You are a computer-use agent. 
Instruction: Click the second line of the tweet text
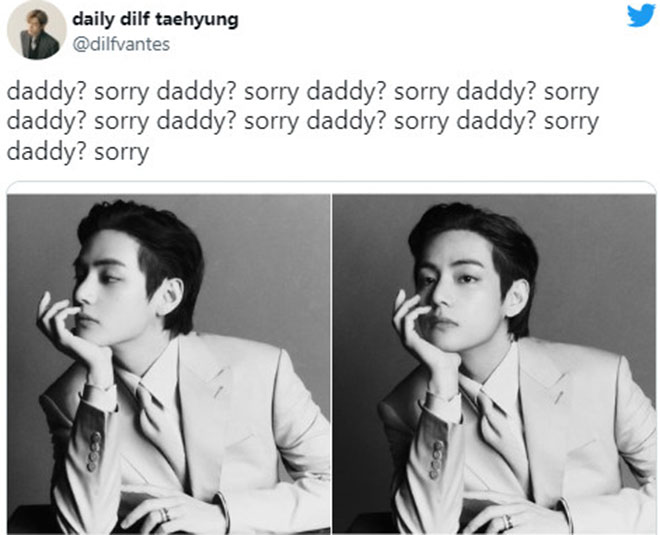303,122
